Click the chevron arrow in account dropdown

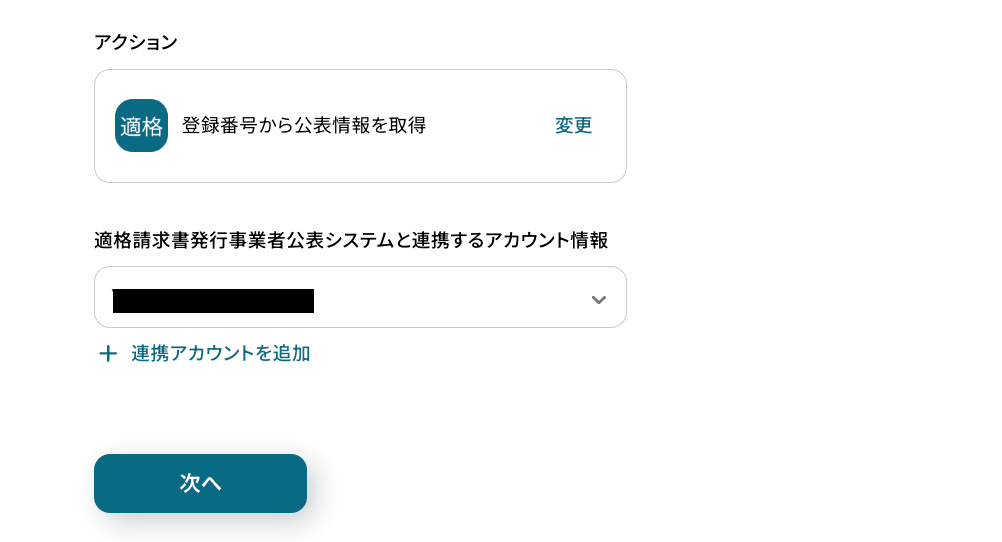(598, 299)
